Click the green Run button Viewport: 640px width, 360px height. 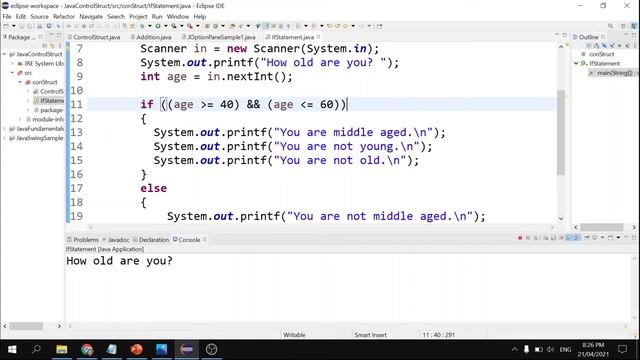158,26
